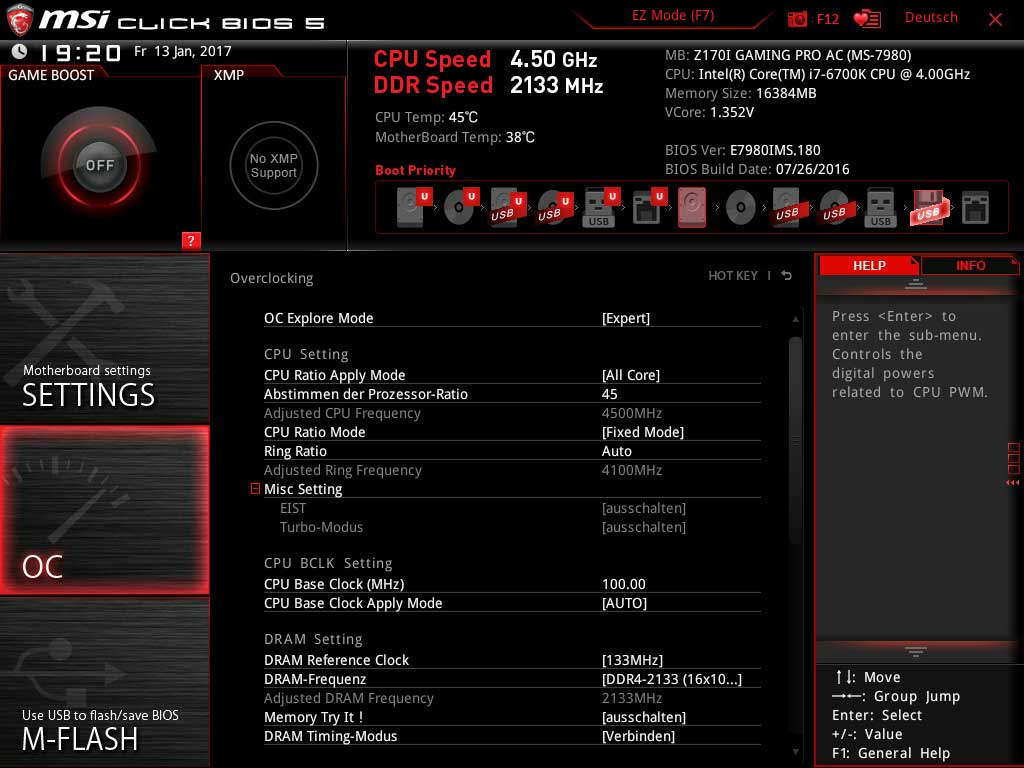
Task: Edit the Ring Ratio Auto field
Action: 616,451
